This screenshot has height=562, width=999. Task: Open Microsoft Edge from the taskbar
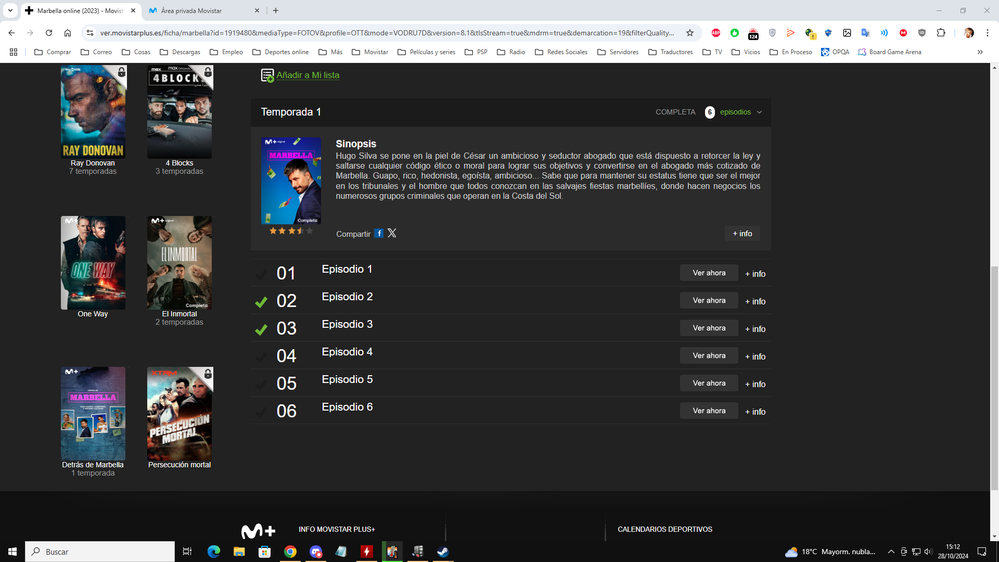click(213, 552)
